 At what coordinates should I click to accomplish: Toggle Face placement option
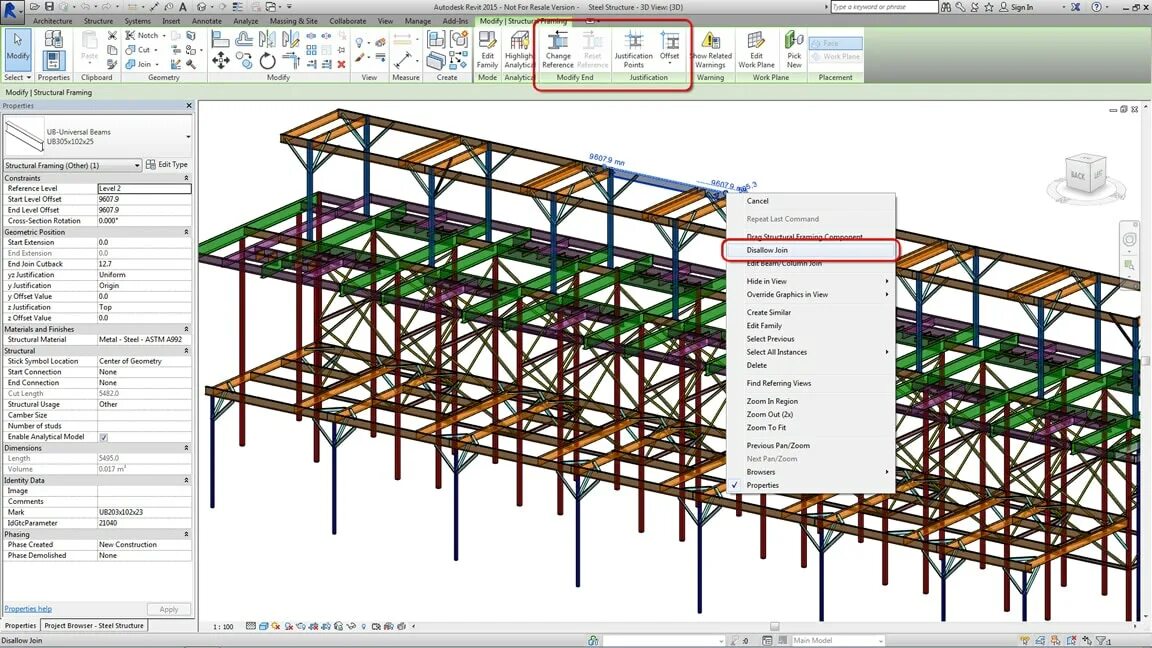835,43
